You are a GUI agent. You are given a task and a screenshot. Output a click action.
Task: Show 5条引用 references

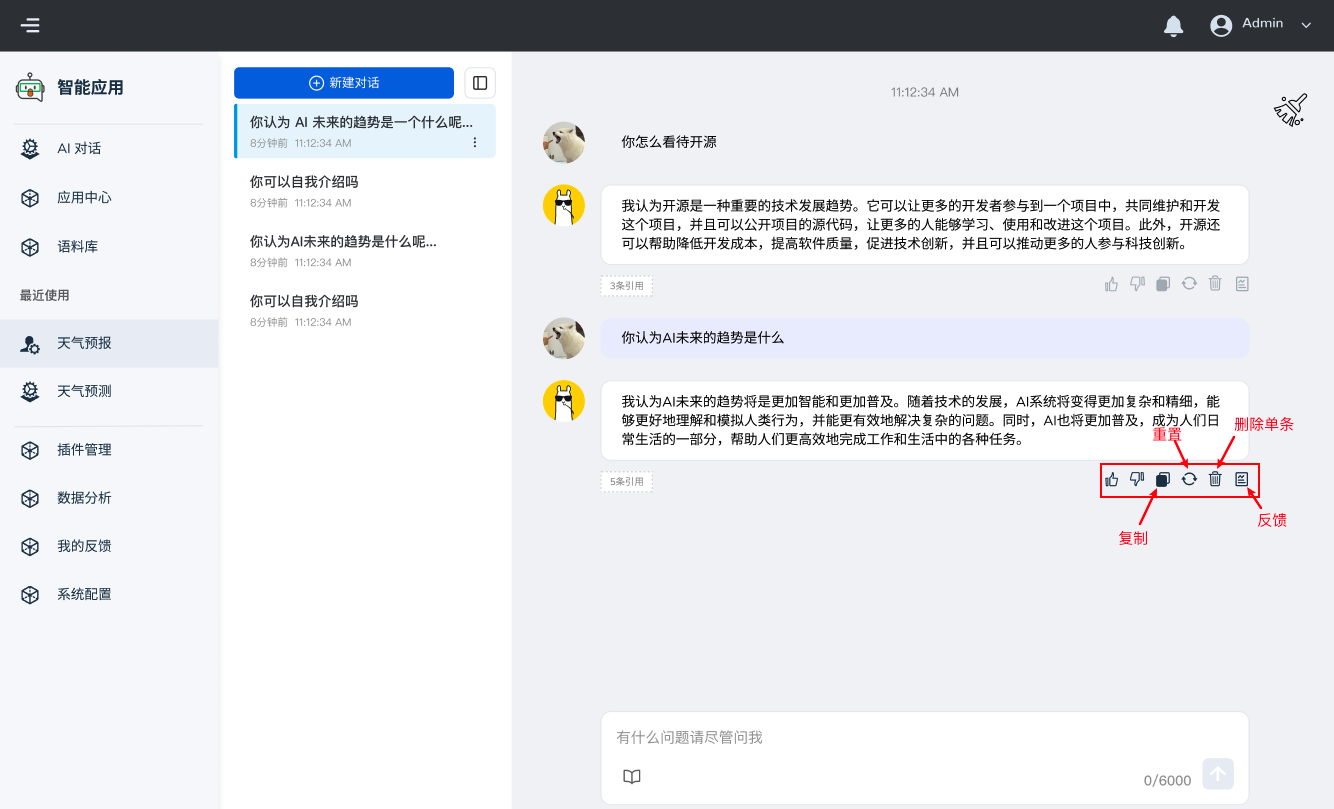[627, 482]
